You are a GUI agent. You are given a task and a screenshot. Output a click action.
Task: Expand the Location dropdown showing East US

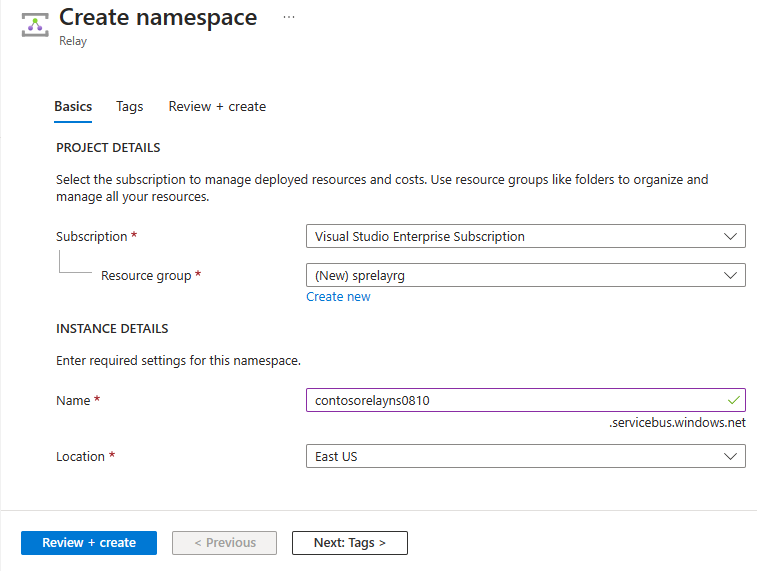pyautogui.click(x=525, y=456)
